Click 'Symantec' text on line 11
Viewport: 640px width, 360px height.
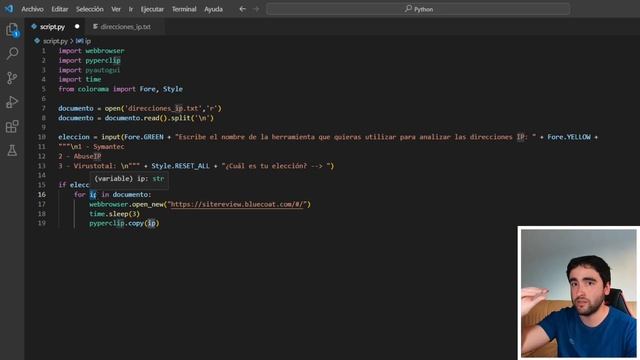pos(109,147)
